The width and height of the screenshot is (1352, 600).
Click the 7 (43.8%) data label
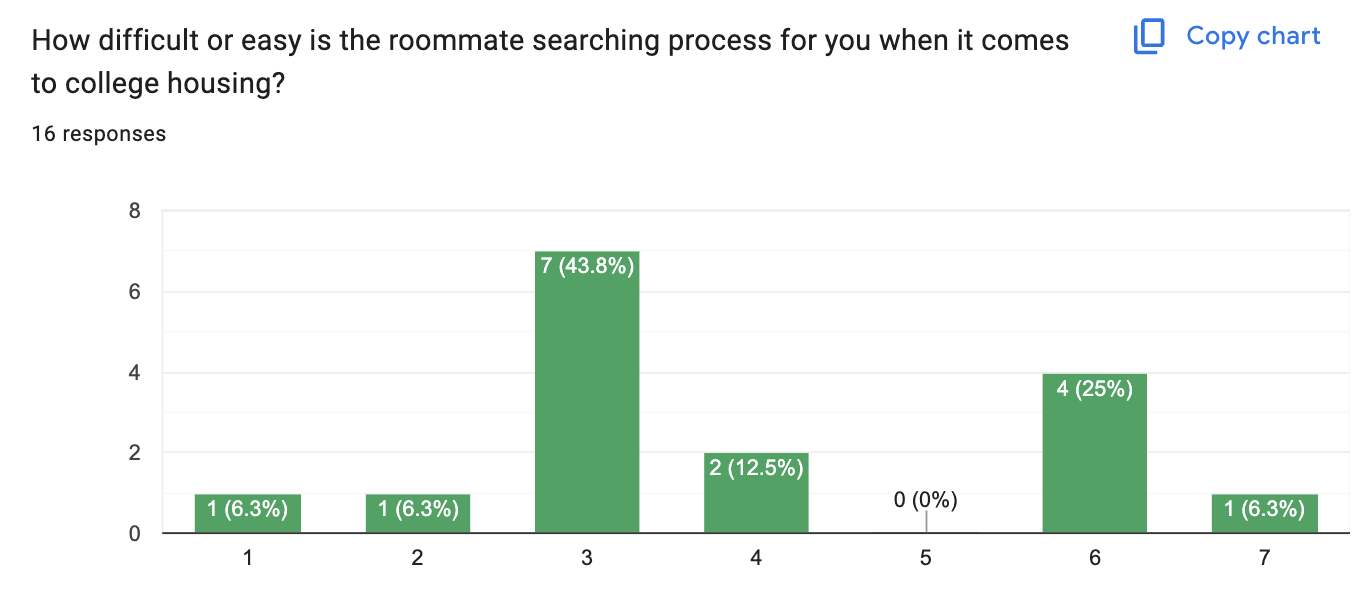tap(587, 268)
